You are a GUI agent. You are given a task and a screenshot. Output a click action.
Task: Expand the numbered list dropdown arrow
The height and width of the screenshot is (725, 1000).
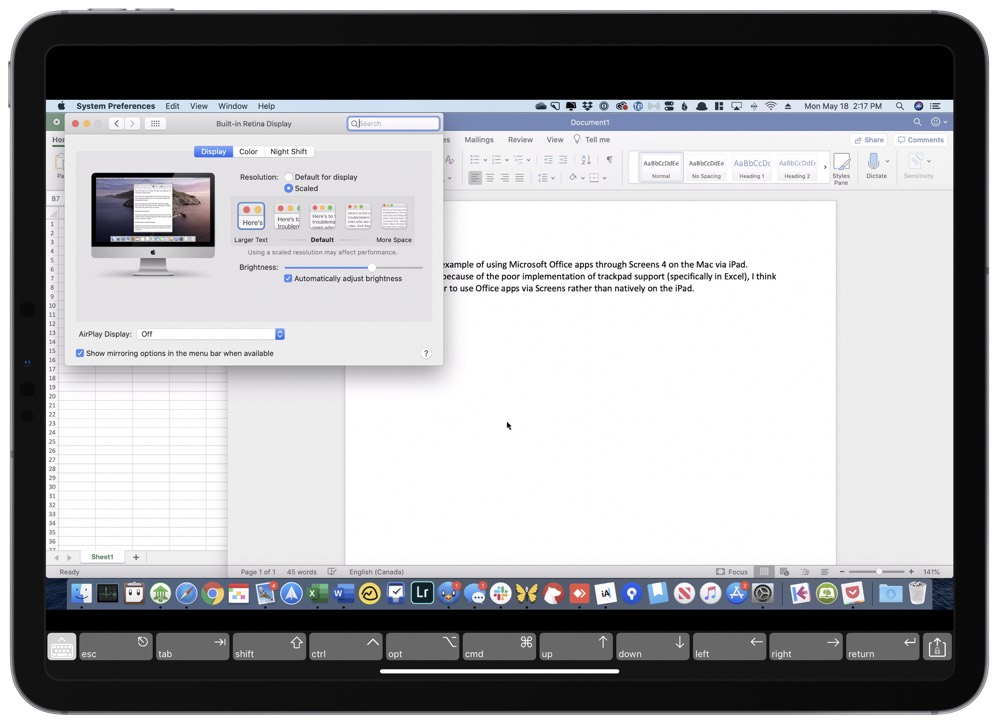coord(507,160)
